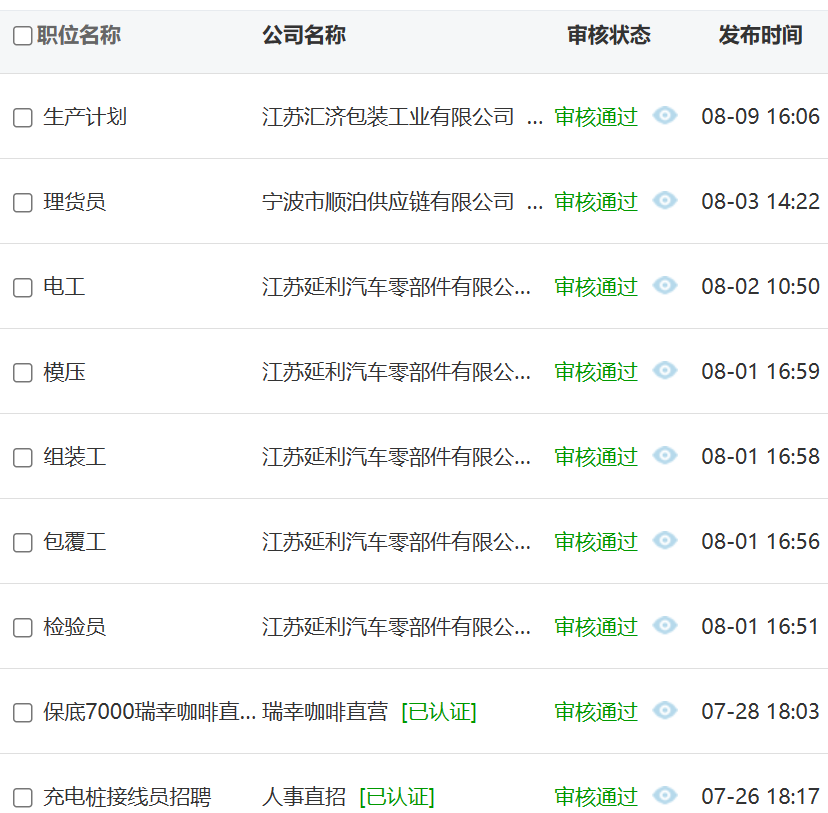Click the eye icon in 理货员 row

(x=664, y=201)
